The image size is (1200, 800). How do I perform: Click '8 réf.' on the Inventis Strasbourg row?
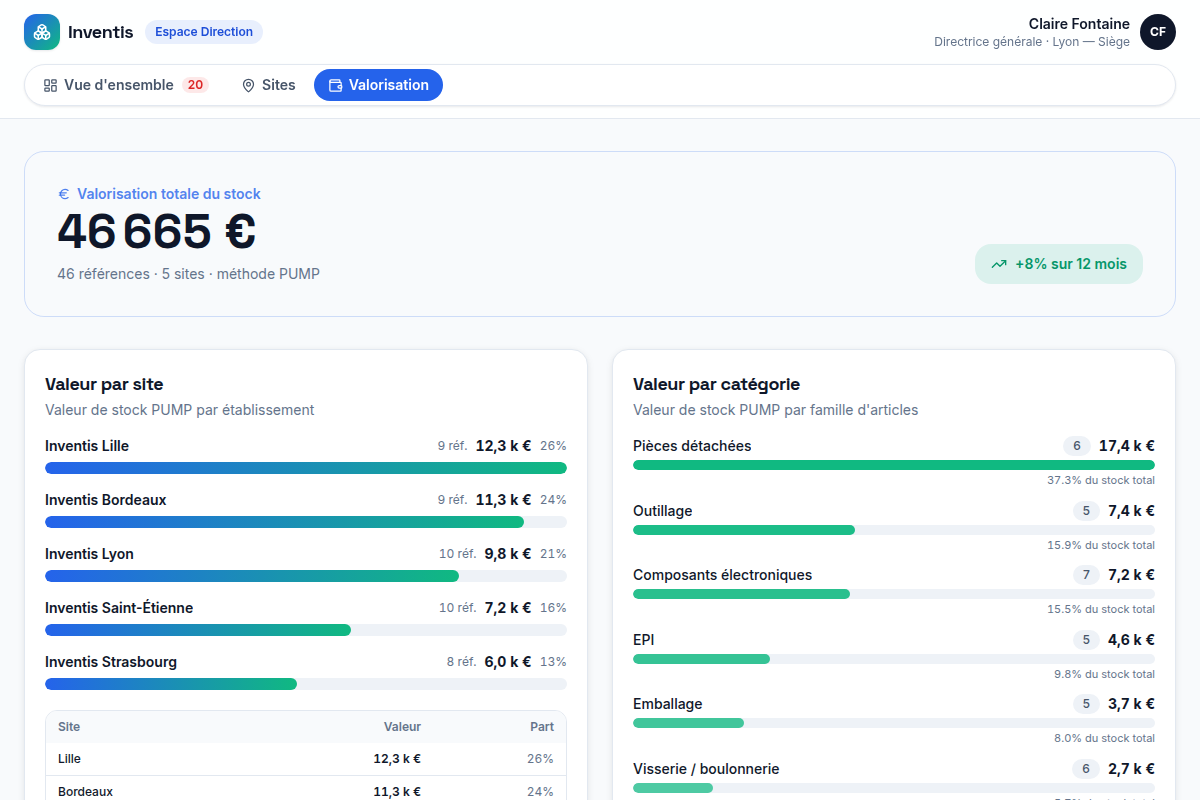click(461, 662)
